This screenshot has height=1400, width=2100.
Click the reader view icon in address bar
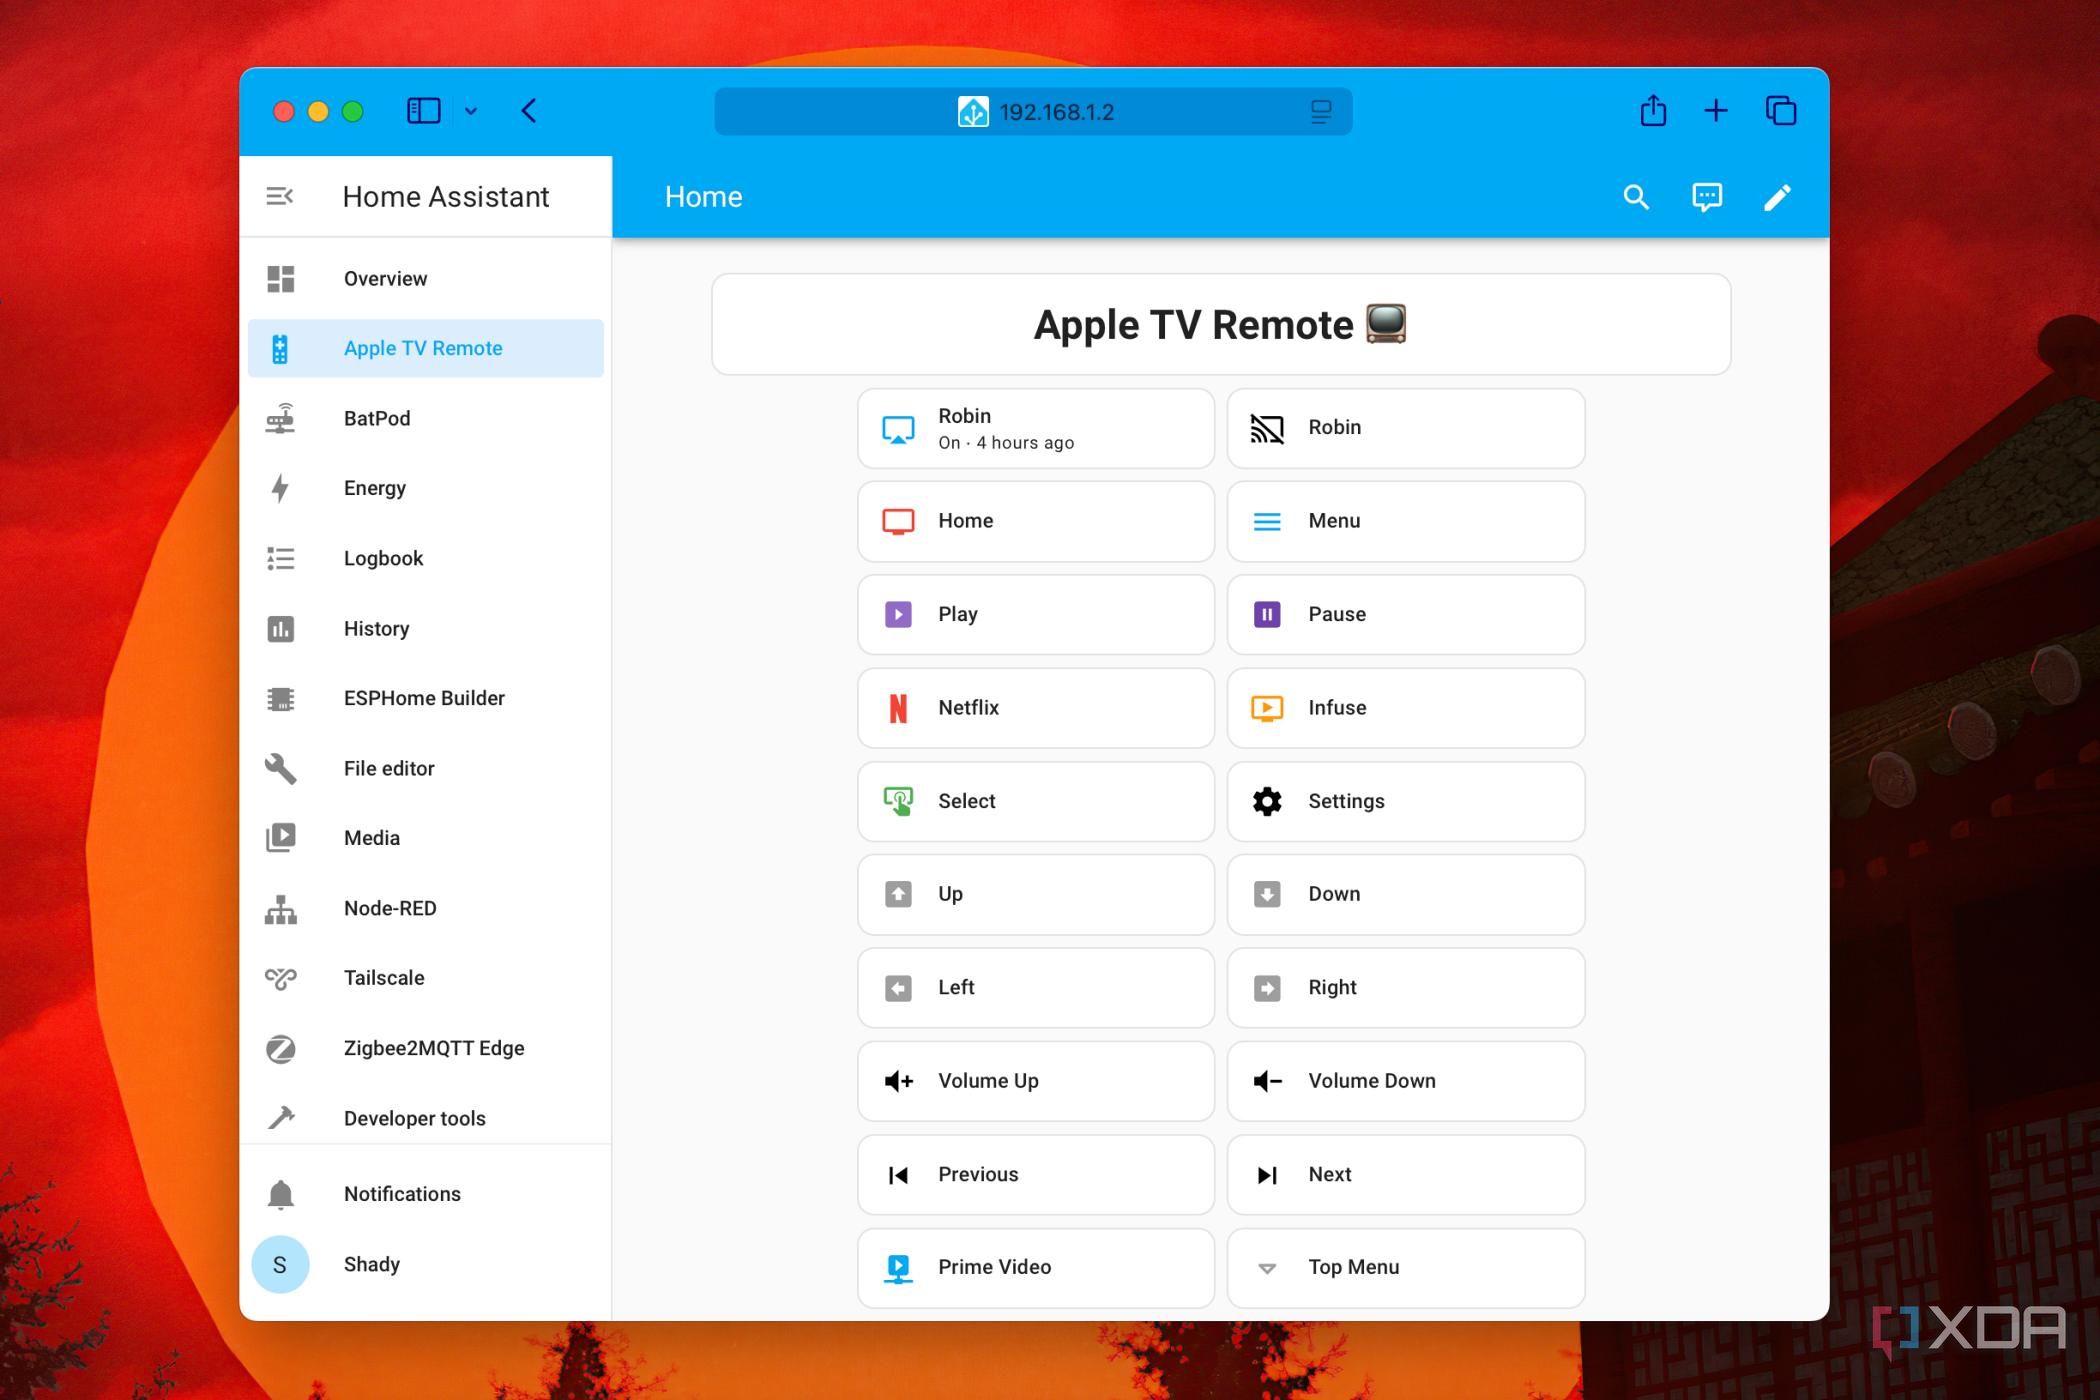(x=1321, y=112)
